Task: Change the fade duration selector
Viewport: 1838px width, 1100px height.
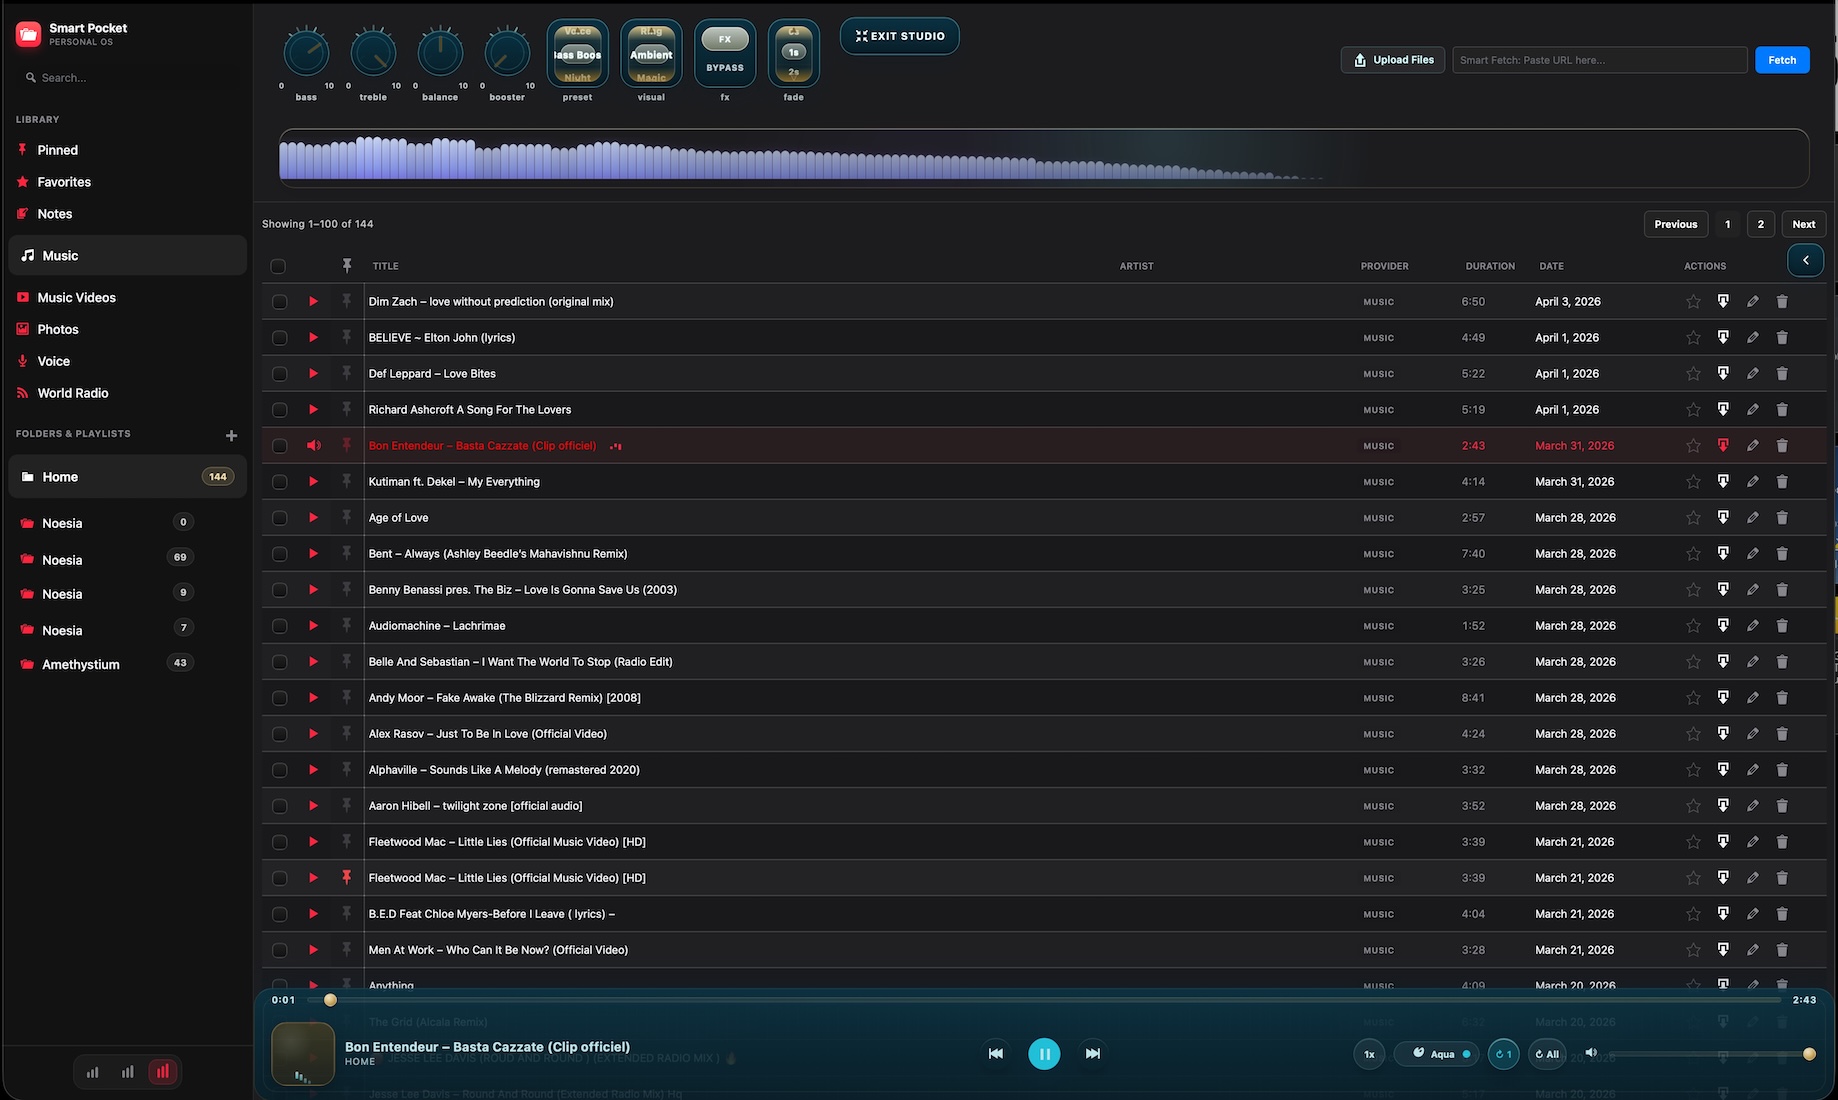Action: coord(793,54)
